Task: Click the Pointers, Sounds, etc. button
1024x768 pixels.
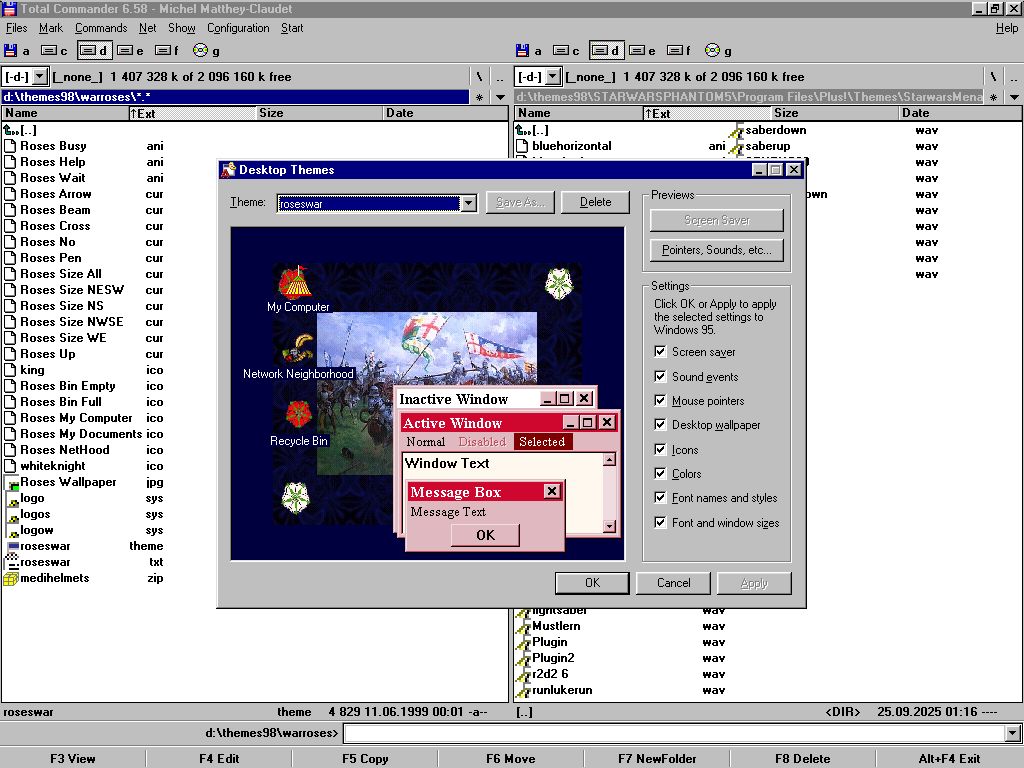Action: pyautogui.click(x=717, y=250)
